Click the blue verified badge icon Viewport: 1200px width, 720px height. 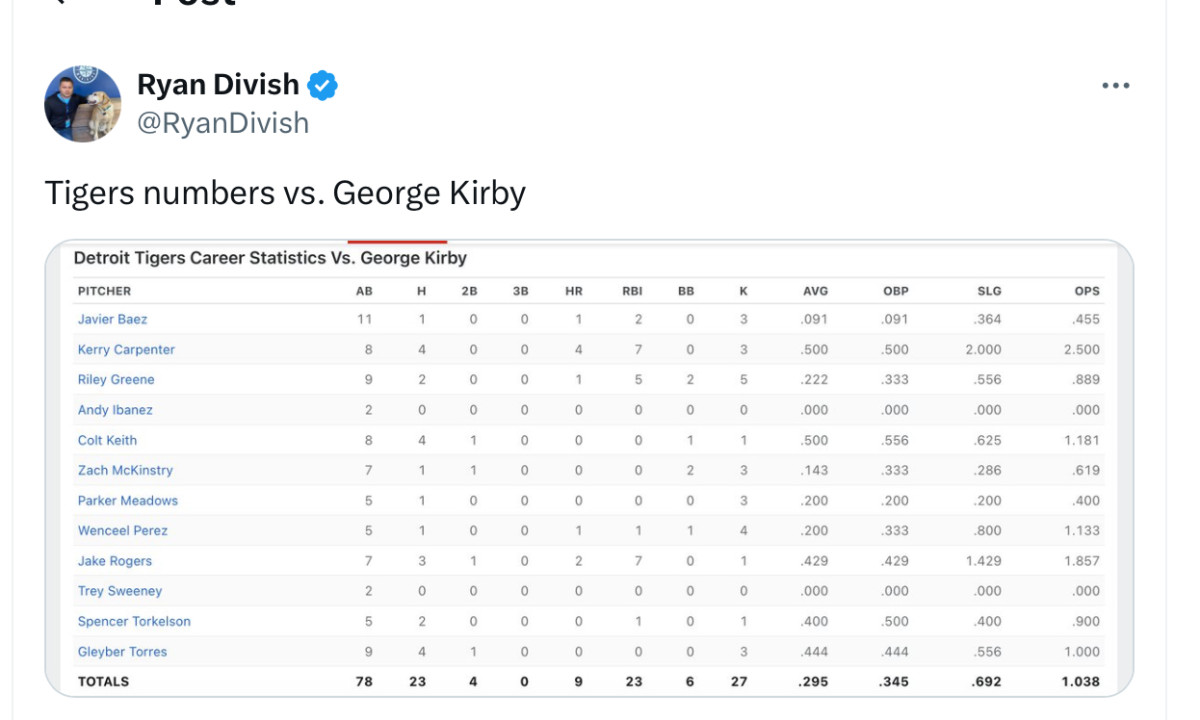tap(322, 86)
